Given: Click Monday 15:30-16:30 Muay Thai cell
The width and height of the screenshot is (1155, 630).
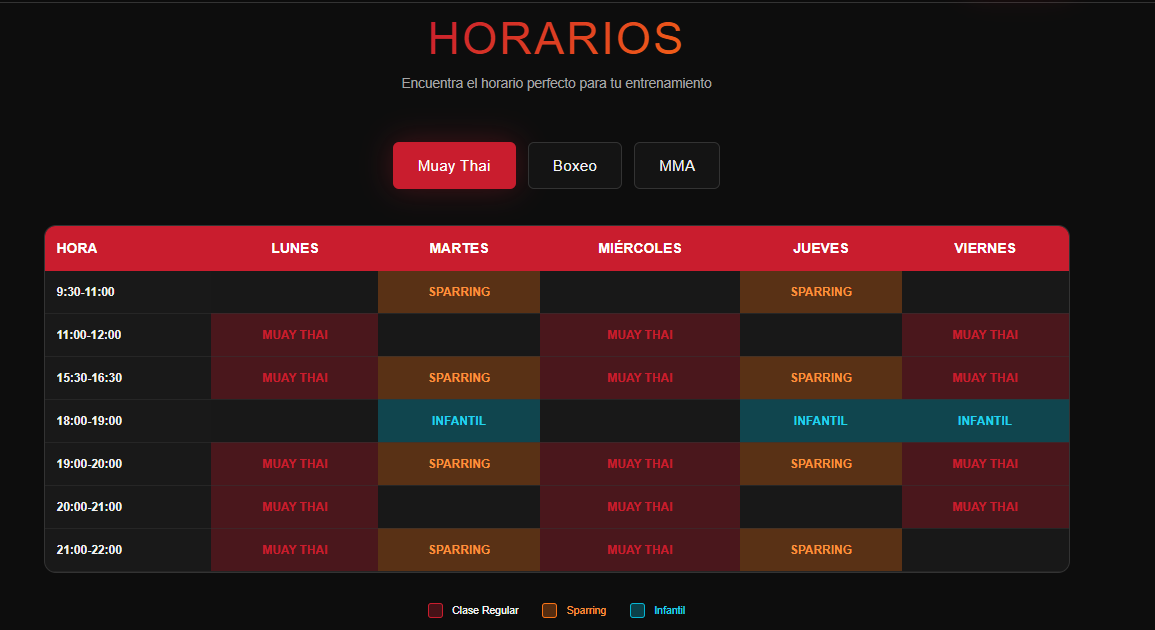Looking at the screenshot, I should [295, 377].
